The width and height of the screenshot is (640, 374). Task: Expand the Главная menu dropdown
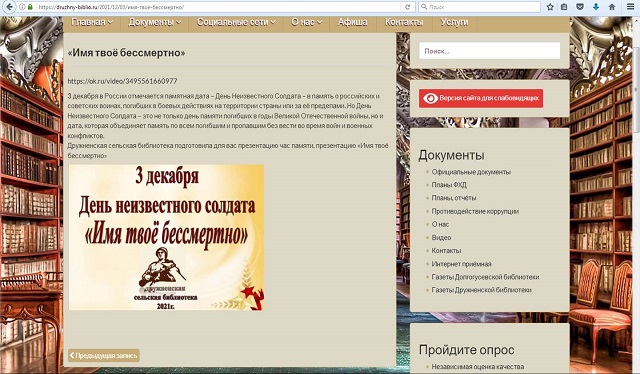tap(92, 22)
